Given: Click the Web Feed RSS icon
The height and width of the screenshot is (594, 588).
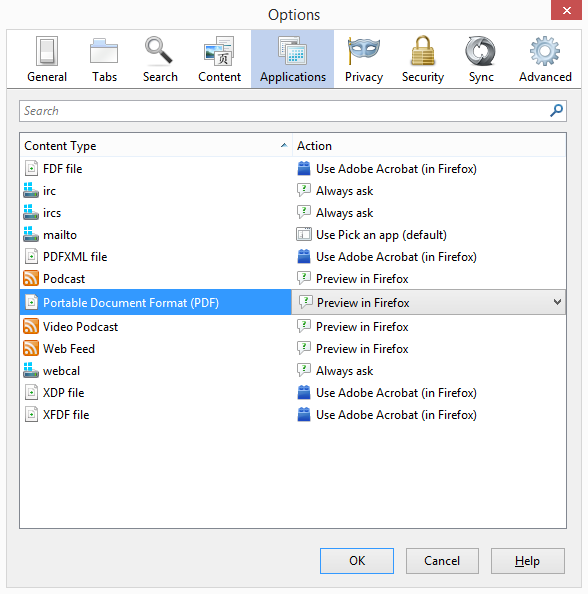Looking at the screenshot, I should pos(31,348).
